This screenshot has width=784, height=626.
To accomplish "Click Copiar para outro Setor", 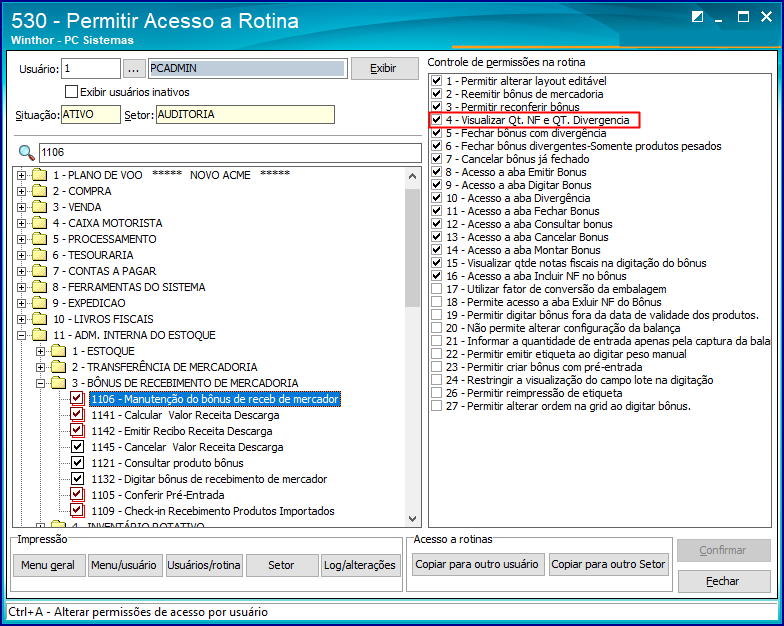I will [608, 564].
